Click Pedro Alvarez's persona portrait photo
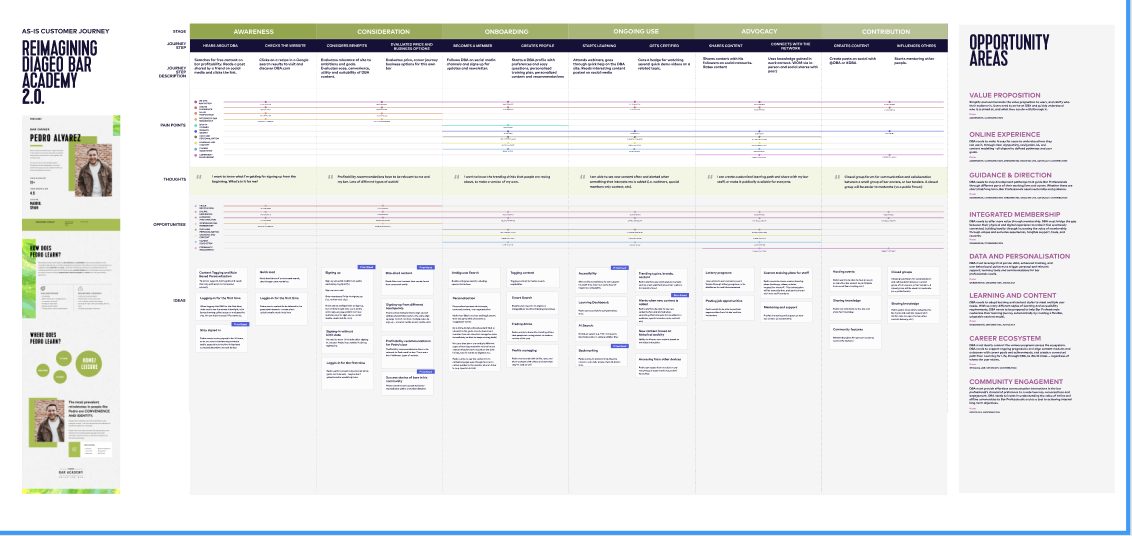 (93, 170)
